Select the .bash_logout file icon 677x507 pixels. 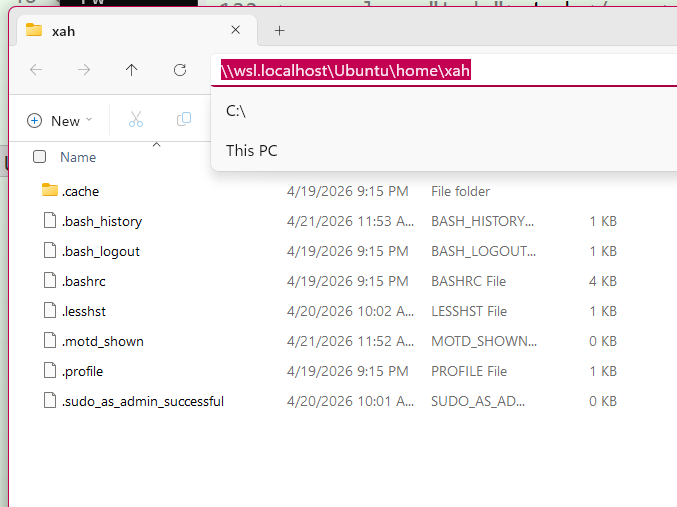pyautogui.click(x=50, y=250)
